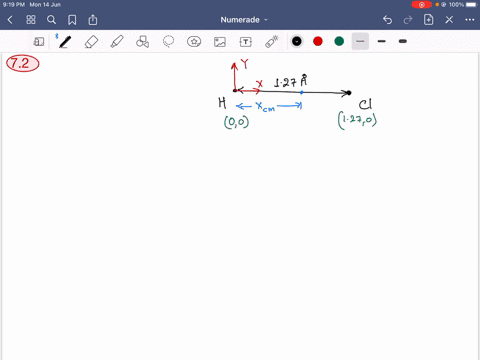Select the Highlighter tool
Viewport: 480px width, 360px height.
(x=117, y=42)
